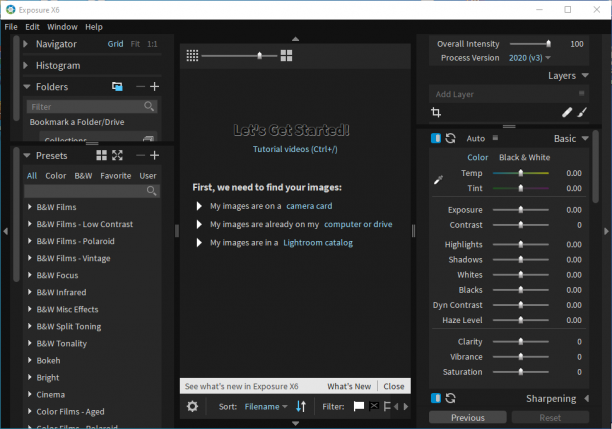Filter by rejected flag icon

374,406
